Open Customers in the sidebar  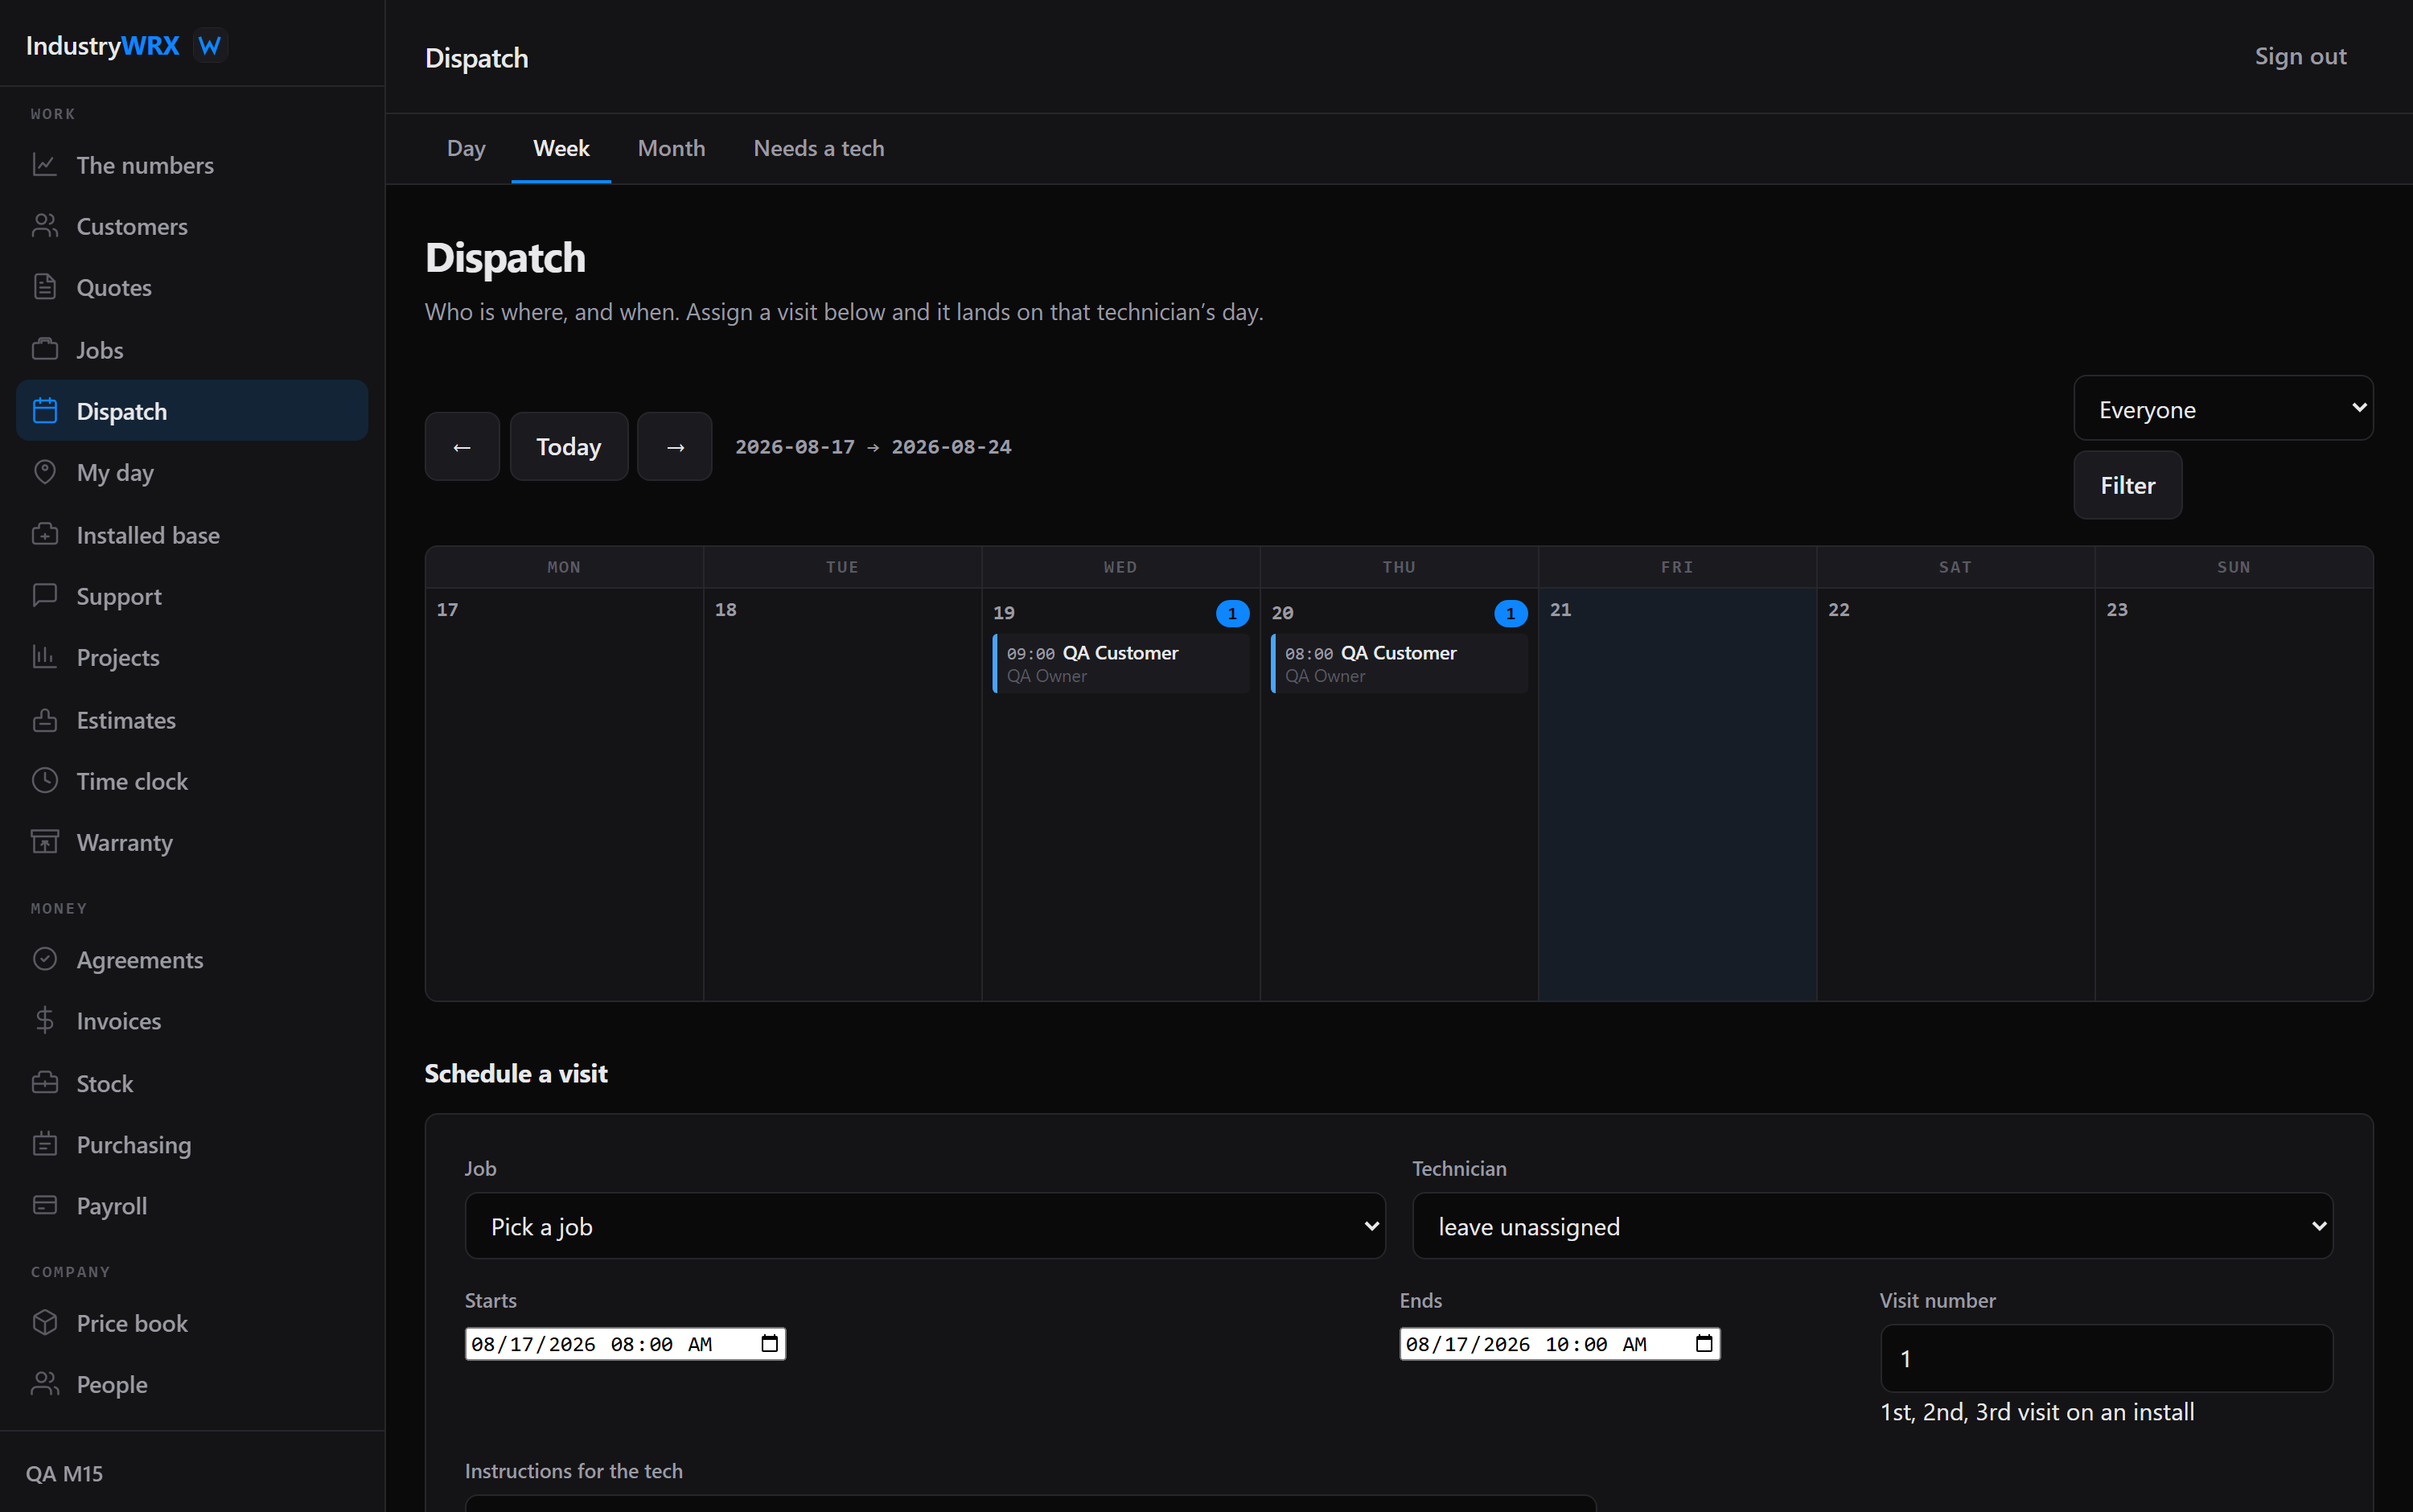click(192, 226)
